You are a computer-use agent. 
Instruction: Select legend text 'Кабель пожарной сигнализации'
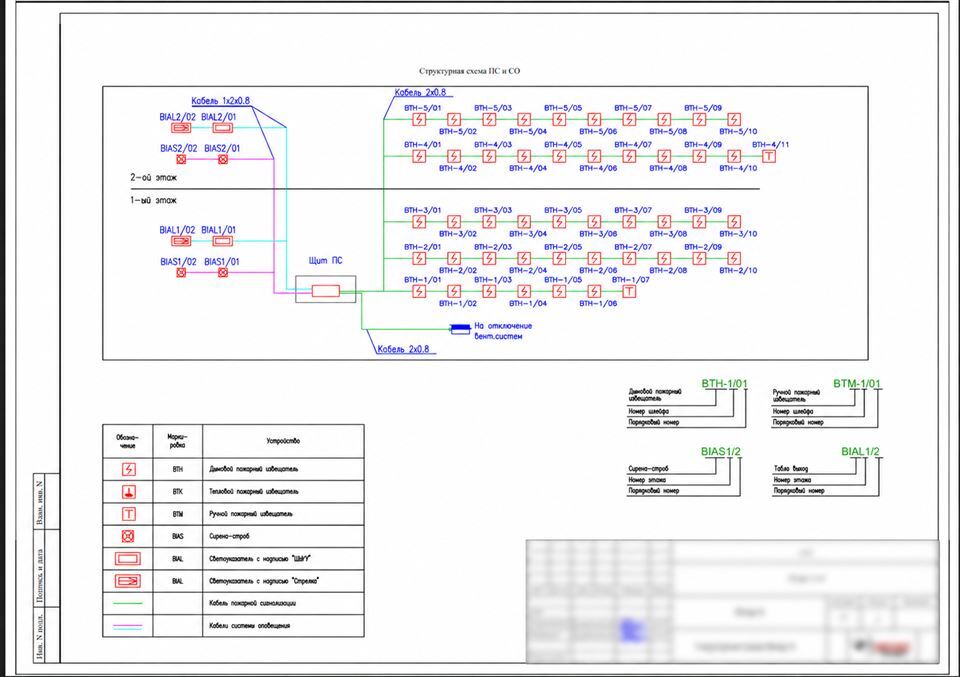(252, 604)
